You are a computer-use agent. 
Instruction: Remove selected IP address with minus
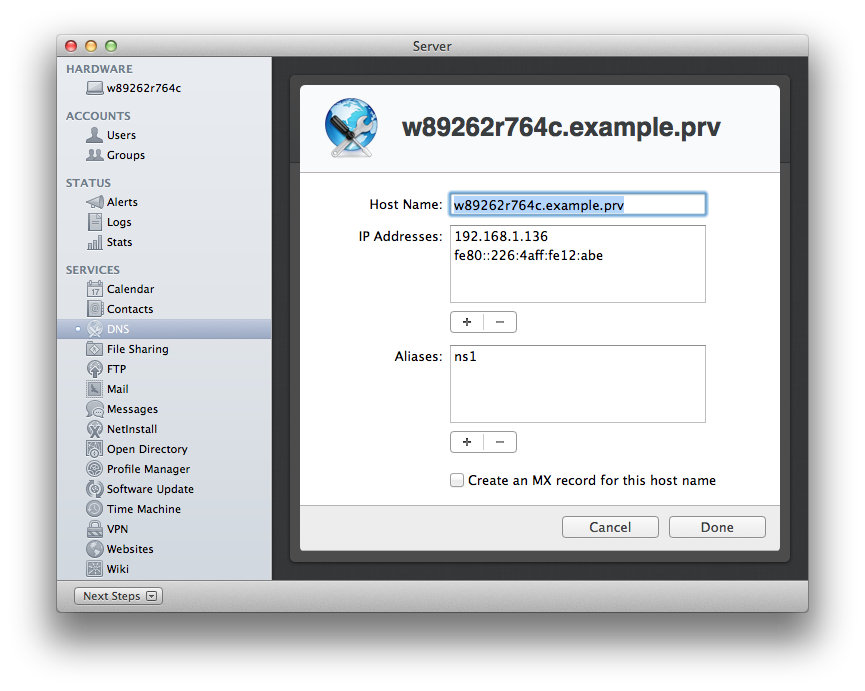click(499, 322)
